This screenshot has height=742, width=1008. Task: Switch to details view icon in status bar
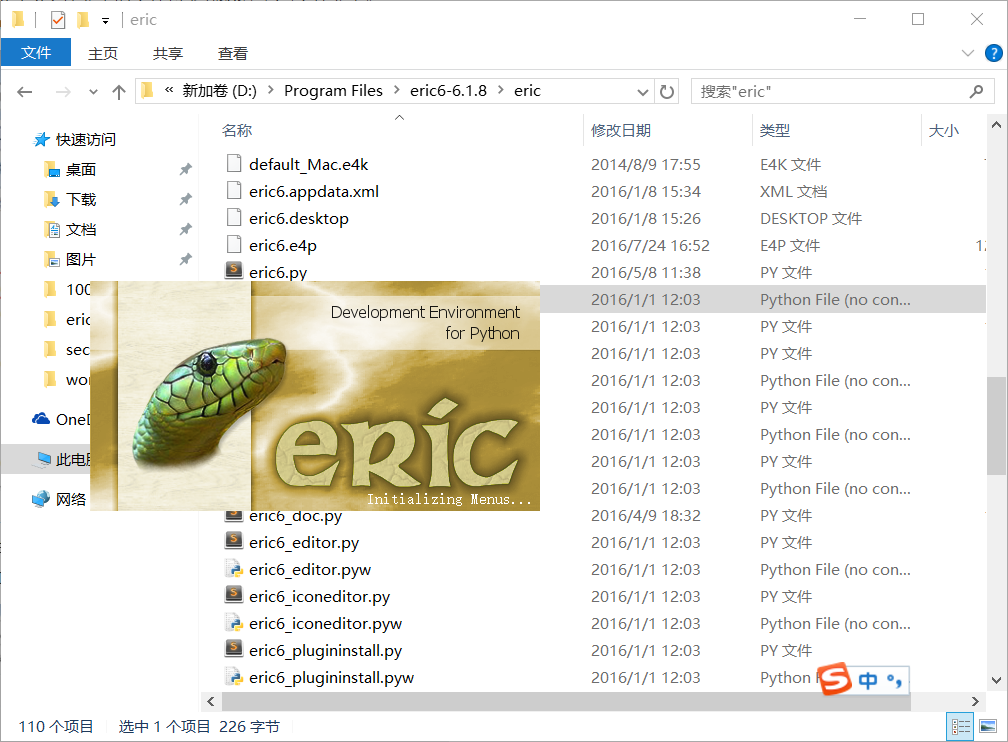click(961, 727)
